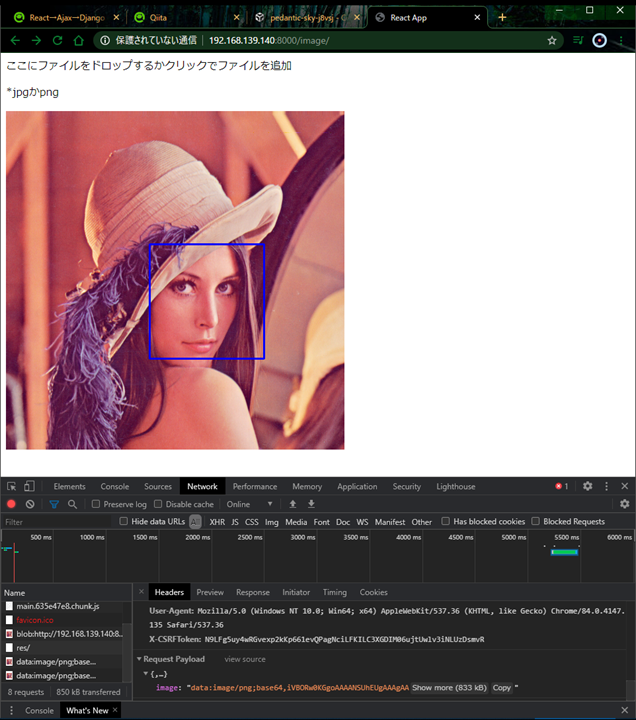636x720 pixels.
Task: Click the view source link
Action: point(245,659)
